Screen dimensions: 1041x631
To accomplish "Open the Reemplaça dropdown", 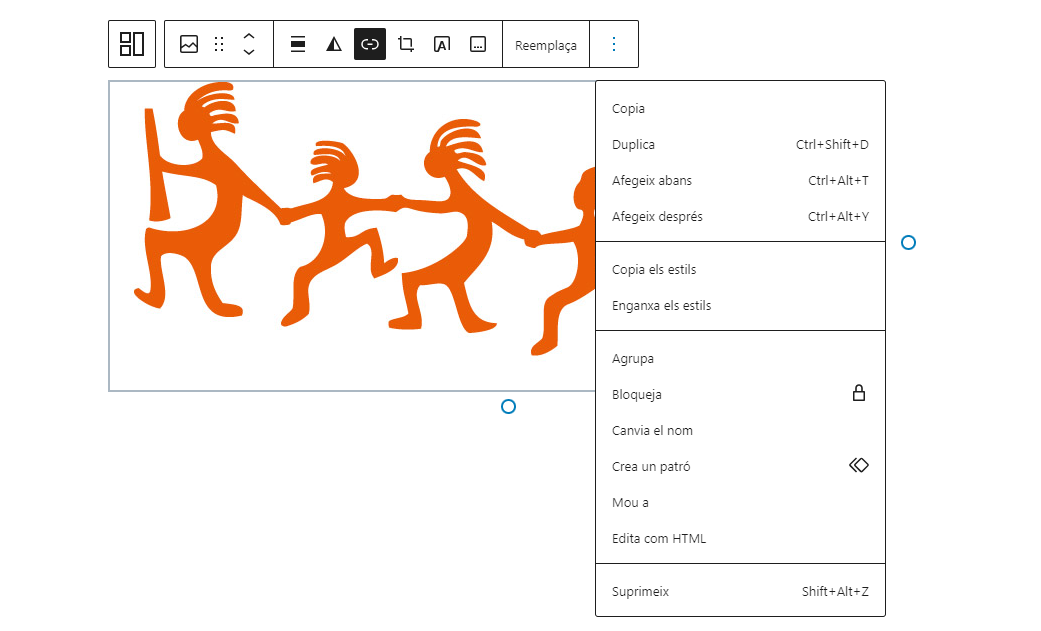I will (546, 45).
